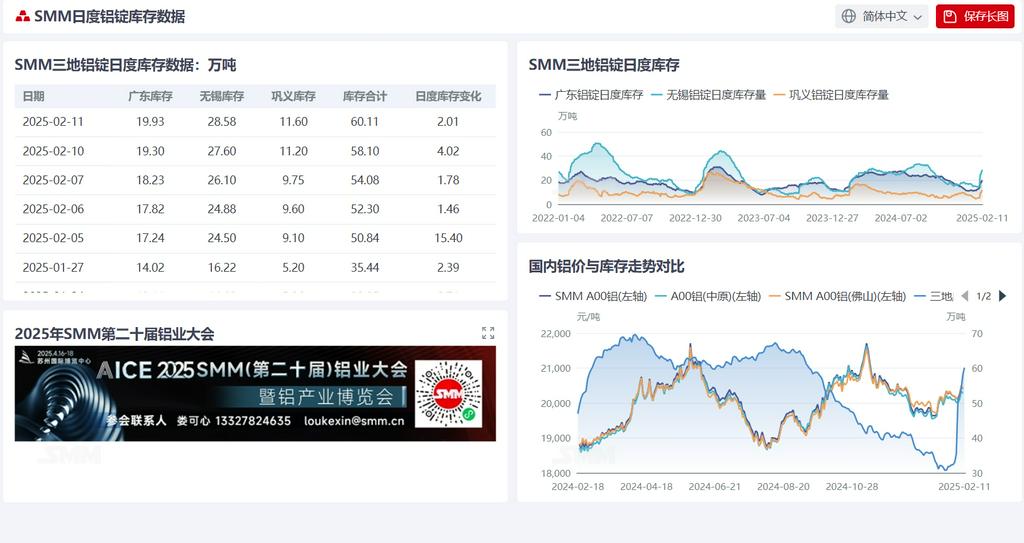
Task: Toggle the 三地 legend series
Action: coord(933,296)
